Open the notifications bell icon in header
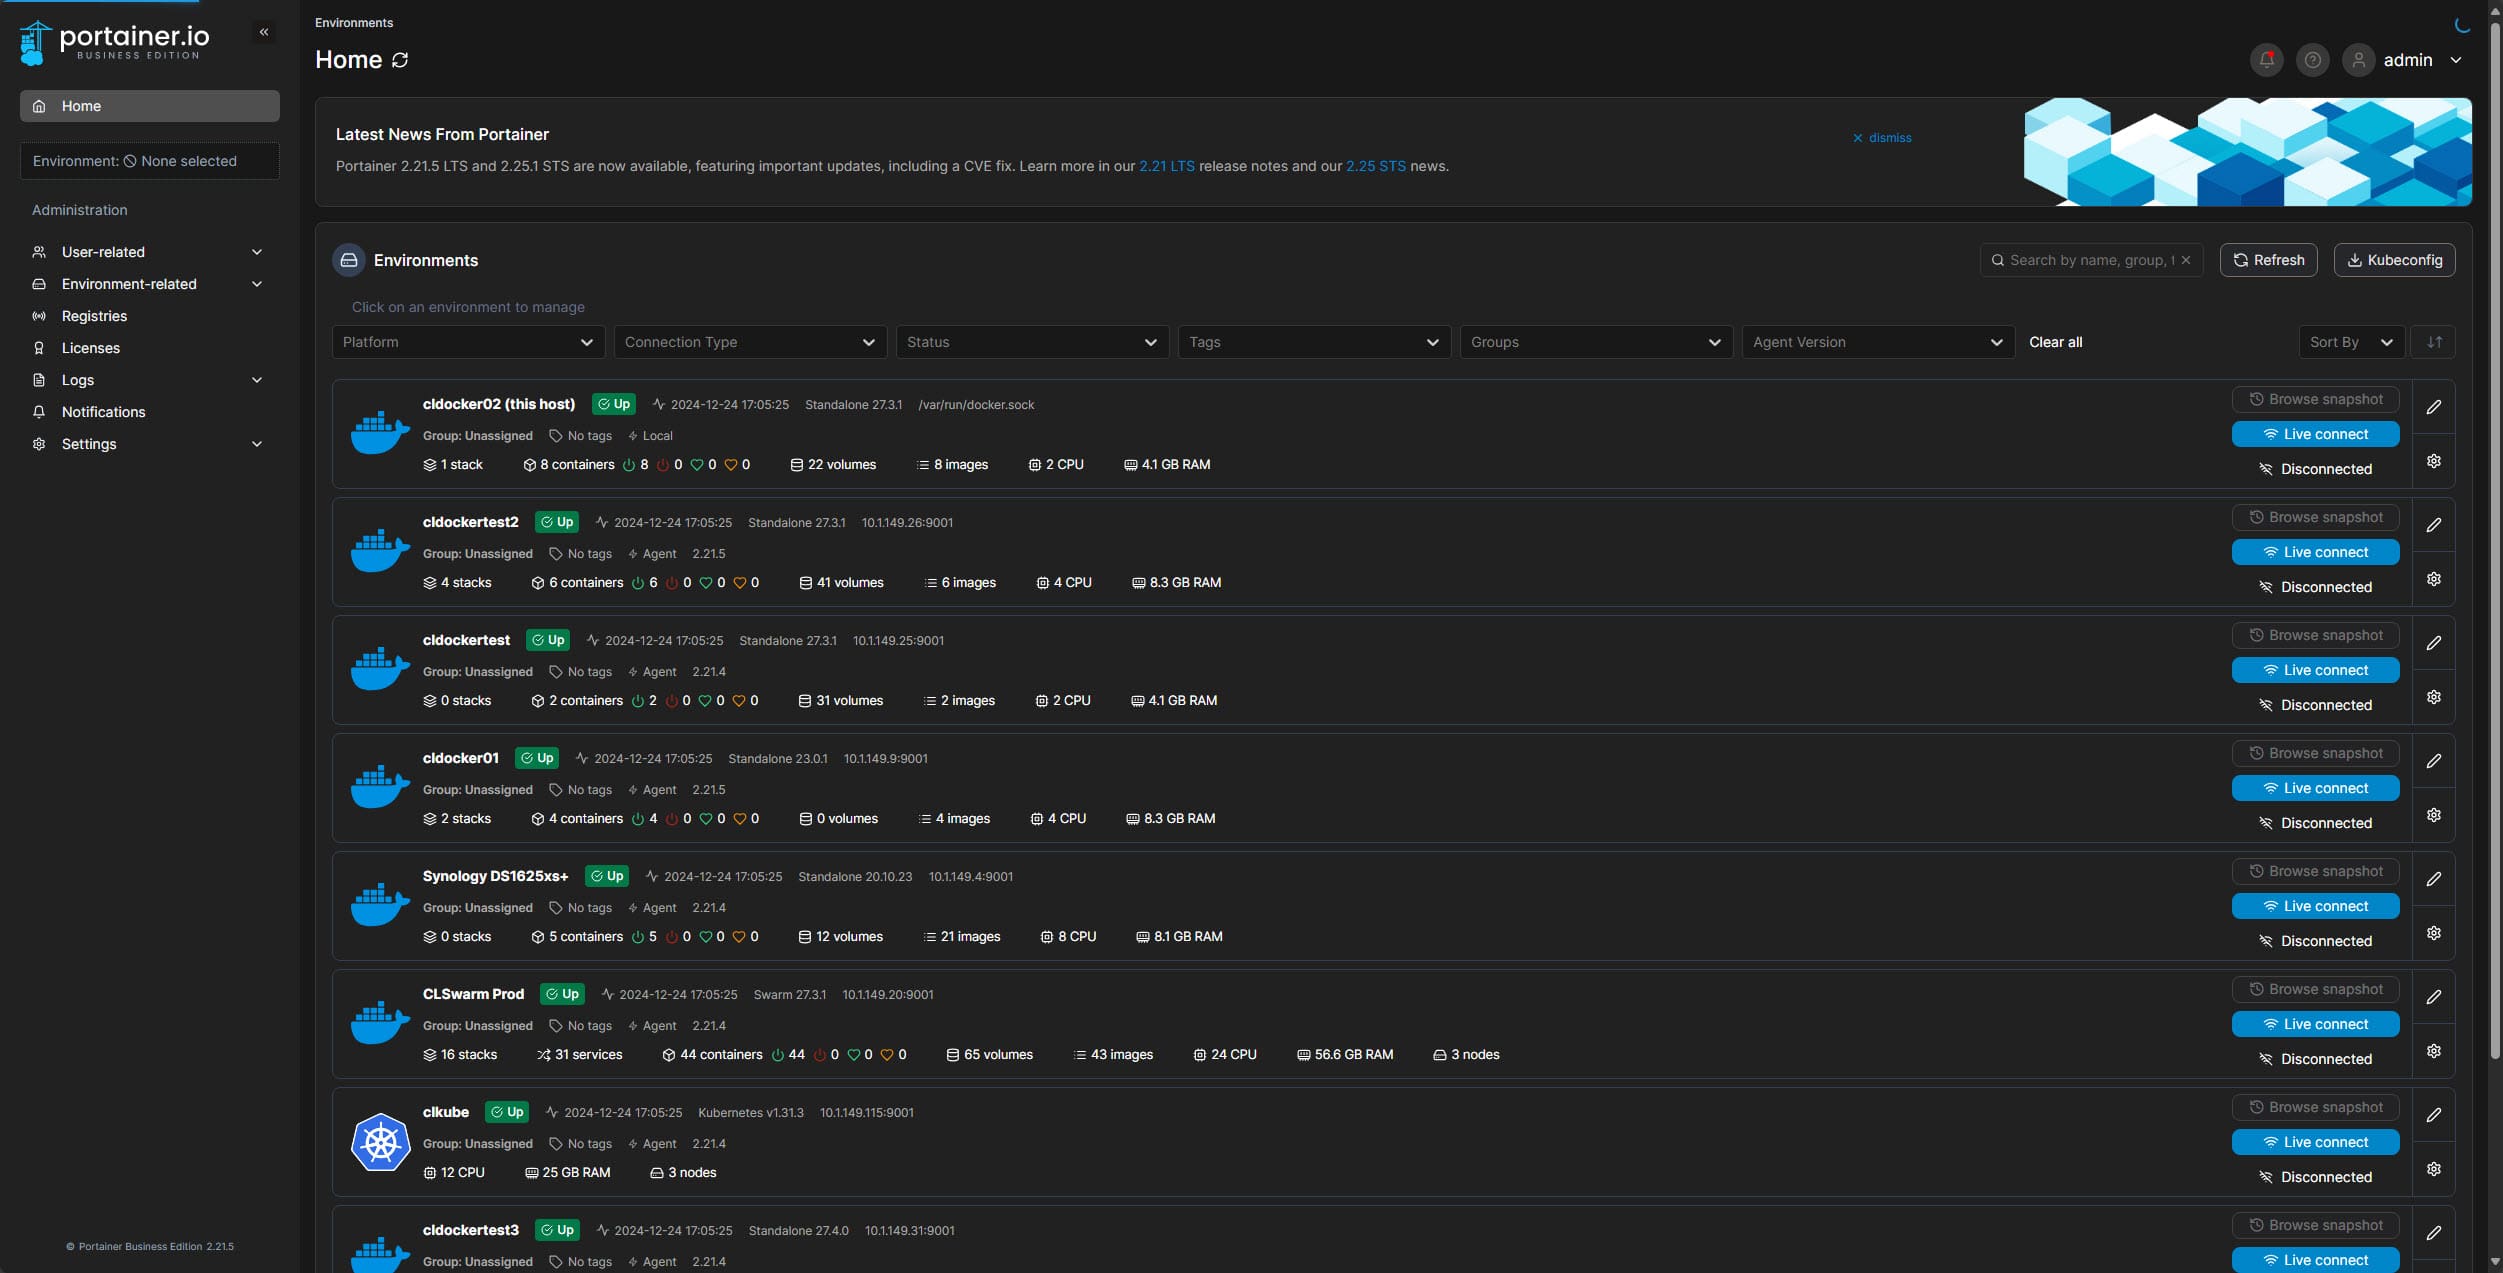2503x1273 pixels. (x=2267, y=60)
